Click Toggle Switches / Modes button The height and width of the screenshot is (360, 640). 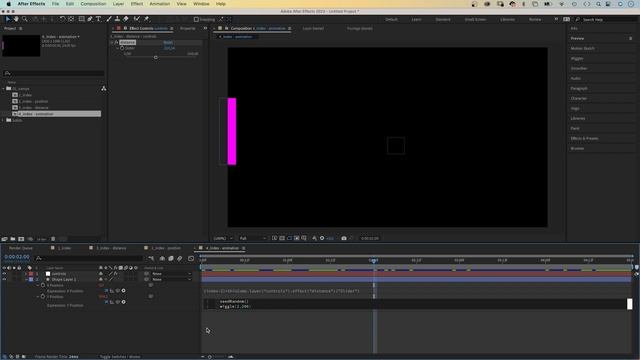pos(120,357)
